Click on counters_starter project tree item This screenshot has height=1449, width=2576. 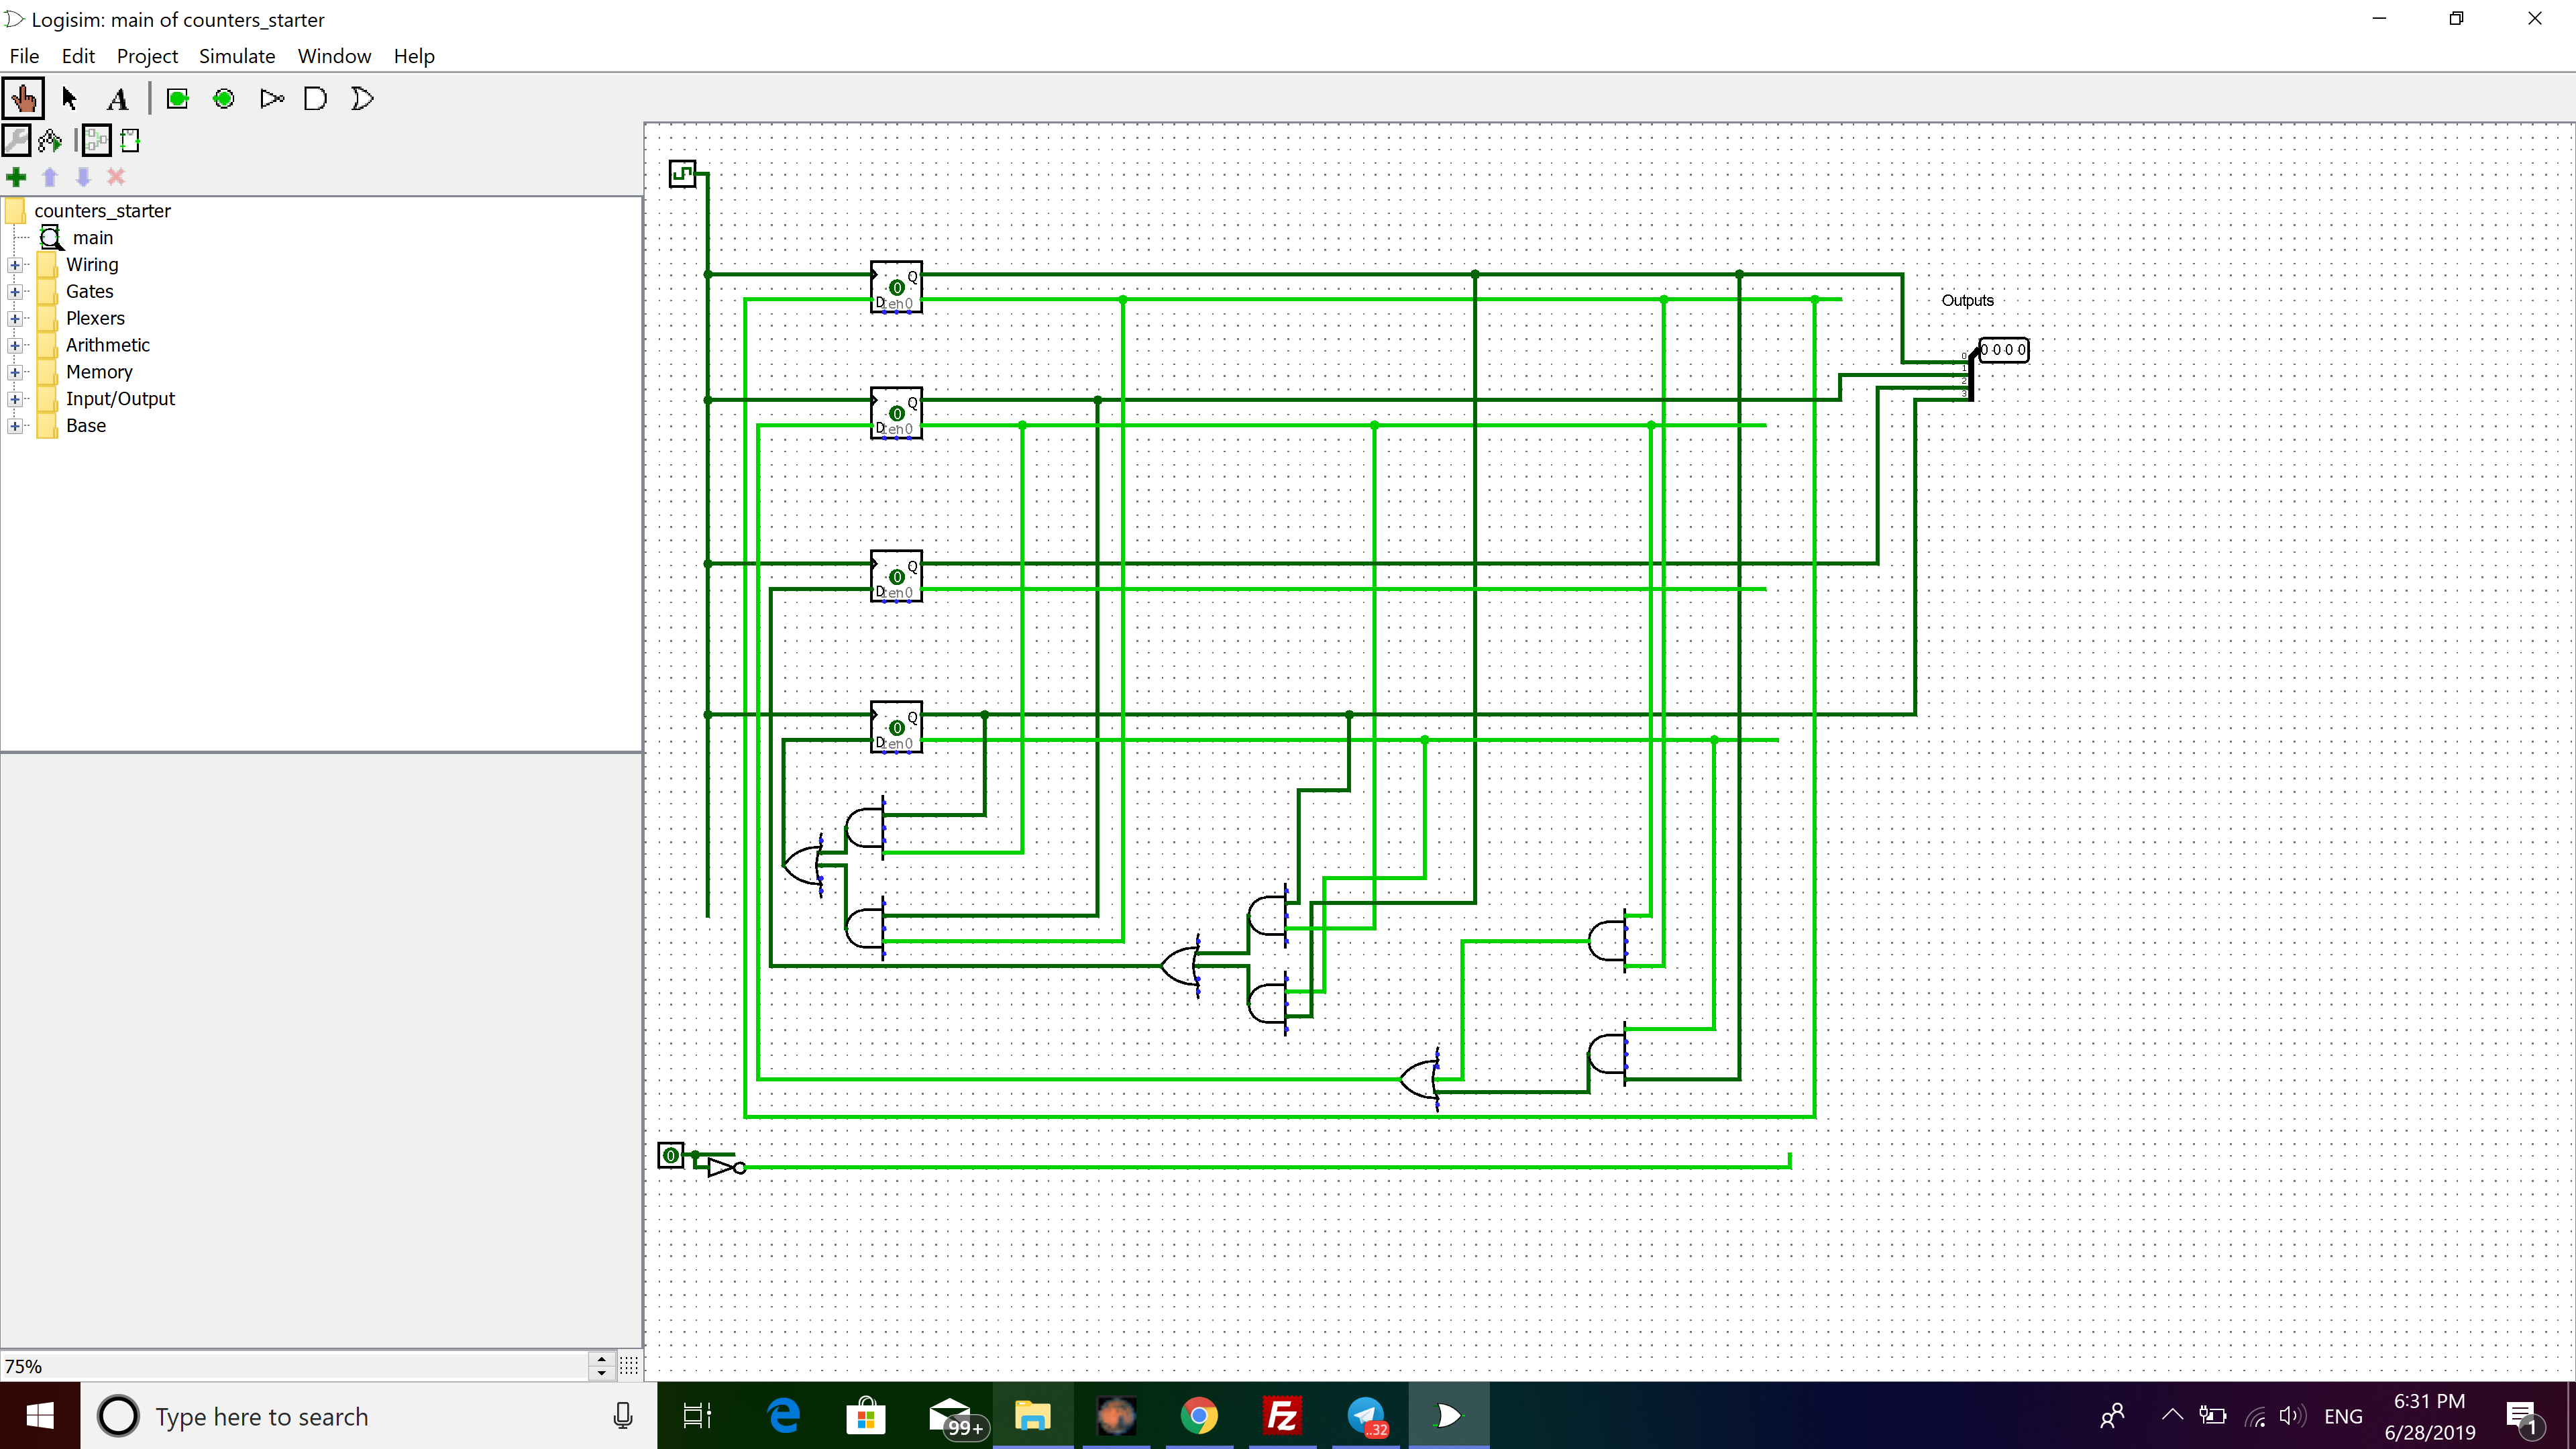pyautogui.click(x=101, y=209)
